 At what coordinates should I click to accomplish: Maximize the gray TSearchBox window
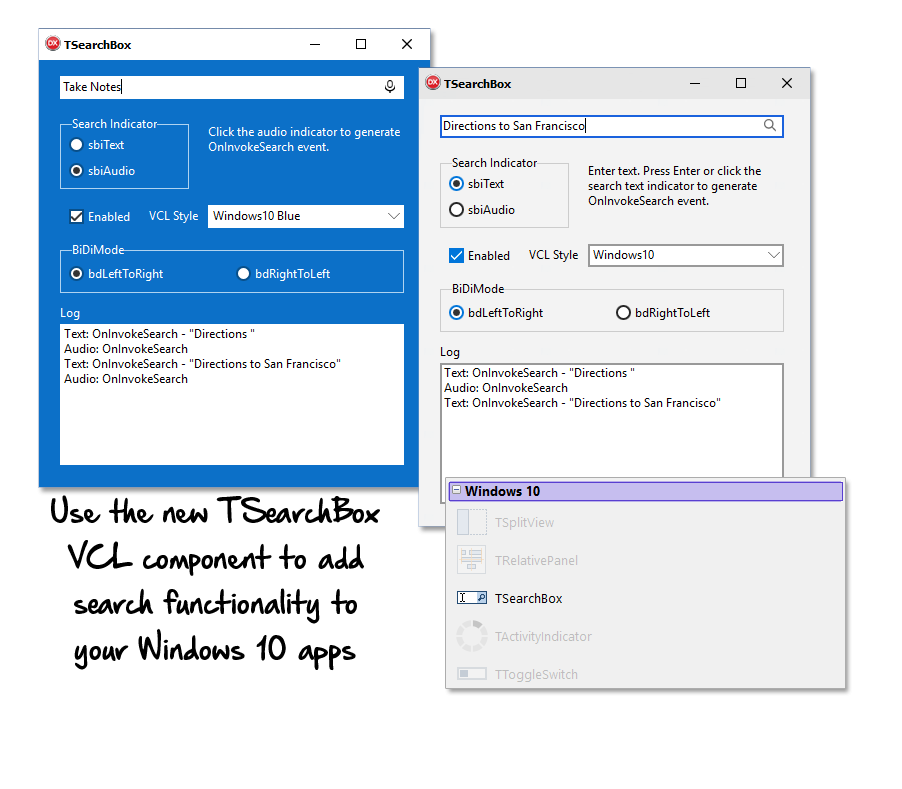741,83
